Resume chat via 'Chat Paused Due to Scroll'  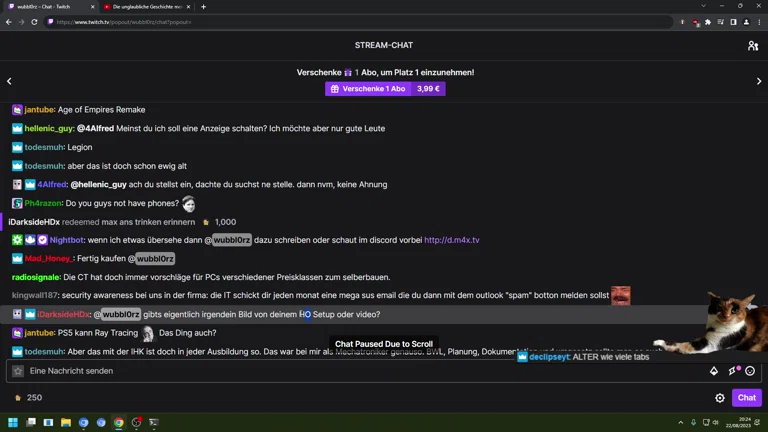tap(384, 344)
